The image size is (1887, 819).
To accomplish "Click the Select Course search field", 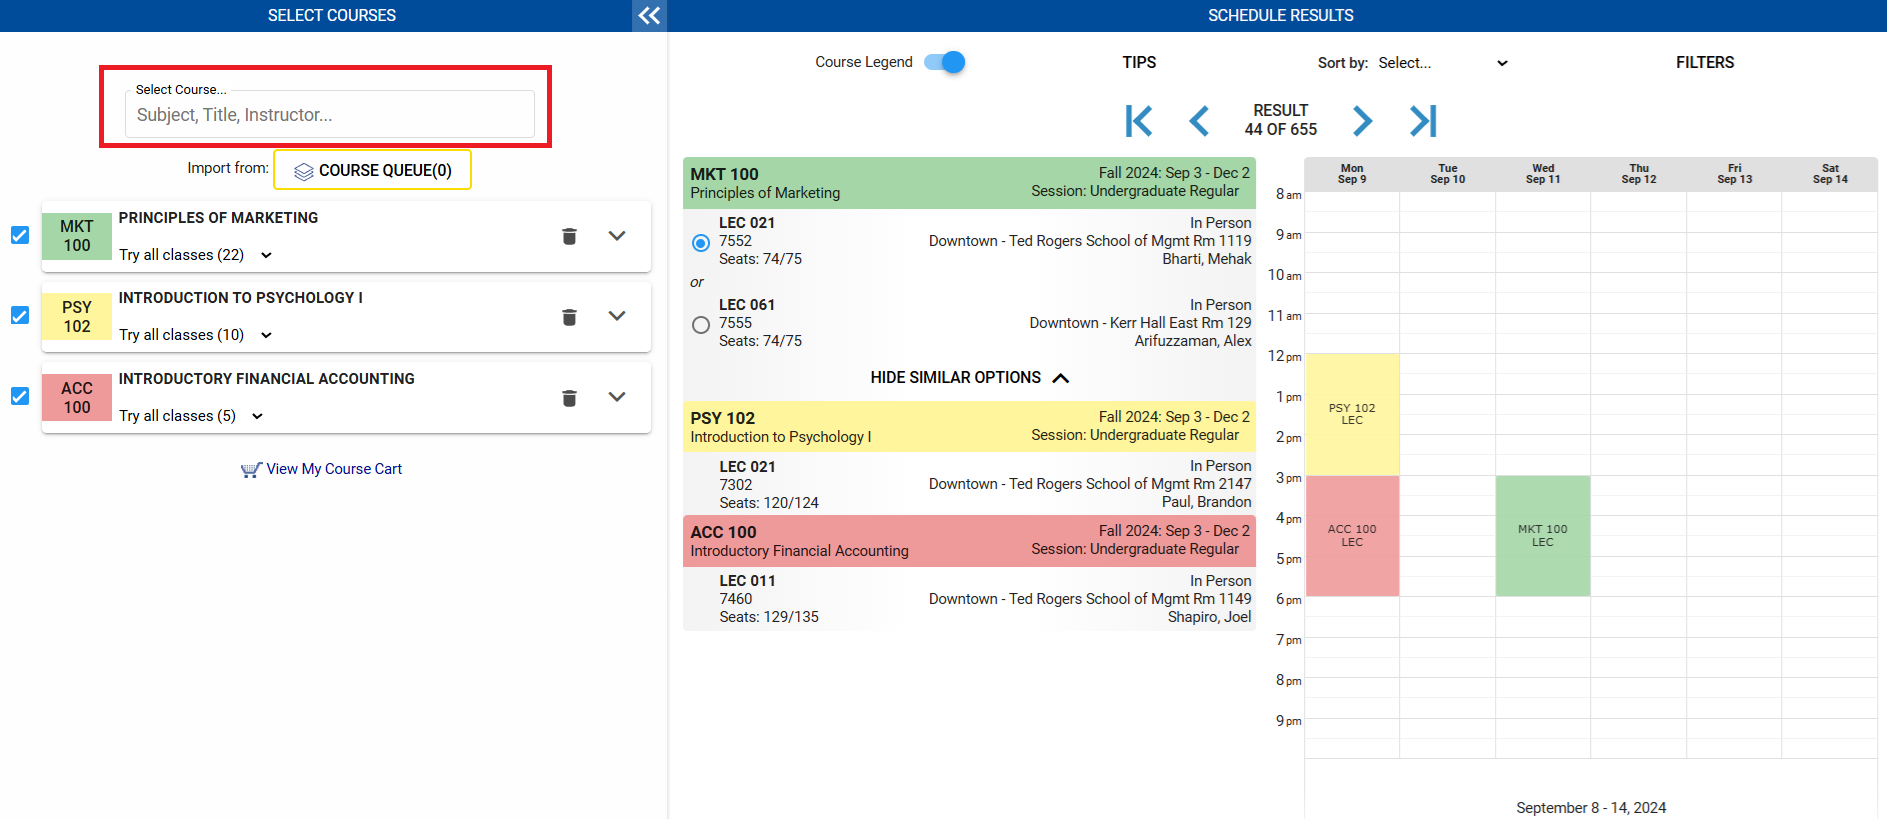I will (x=330, y=115).
